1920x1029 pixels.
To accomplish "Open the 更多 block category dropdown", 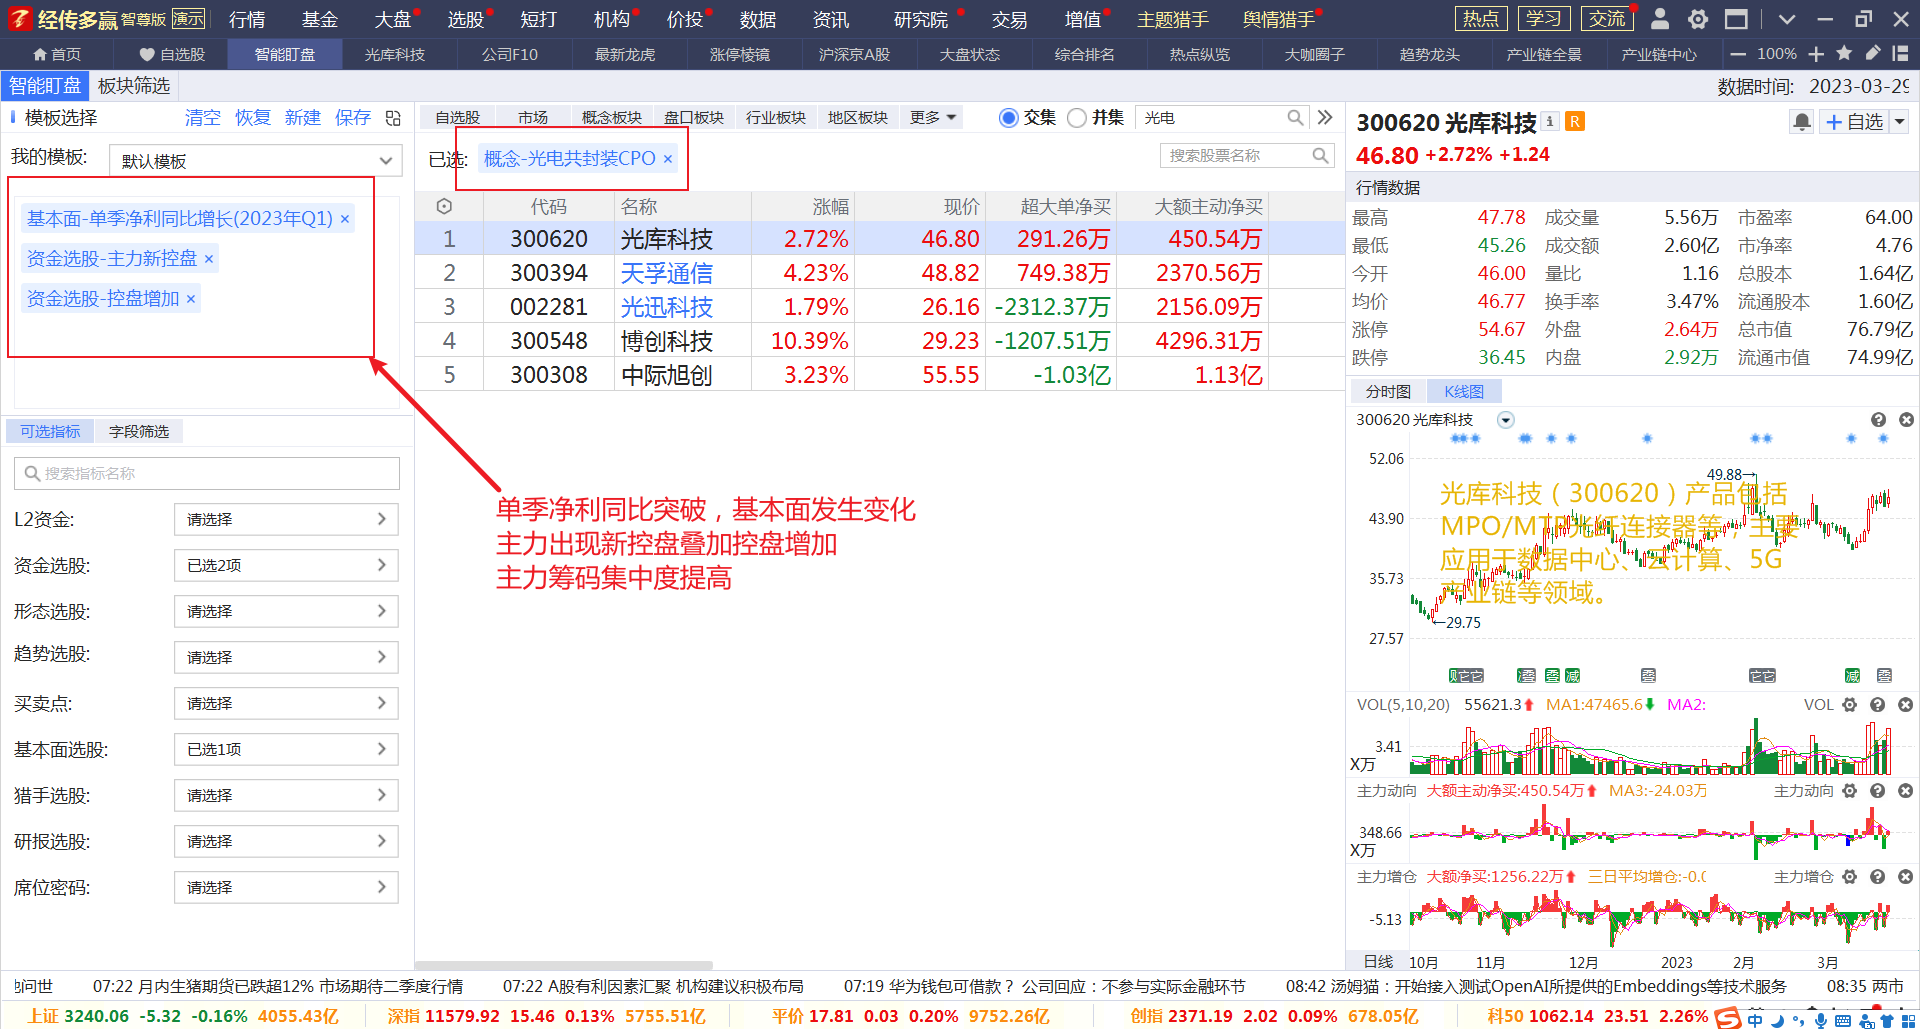I will [x=933, y=118].
